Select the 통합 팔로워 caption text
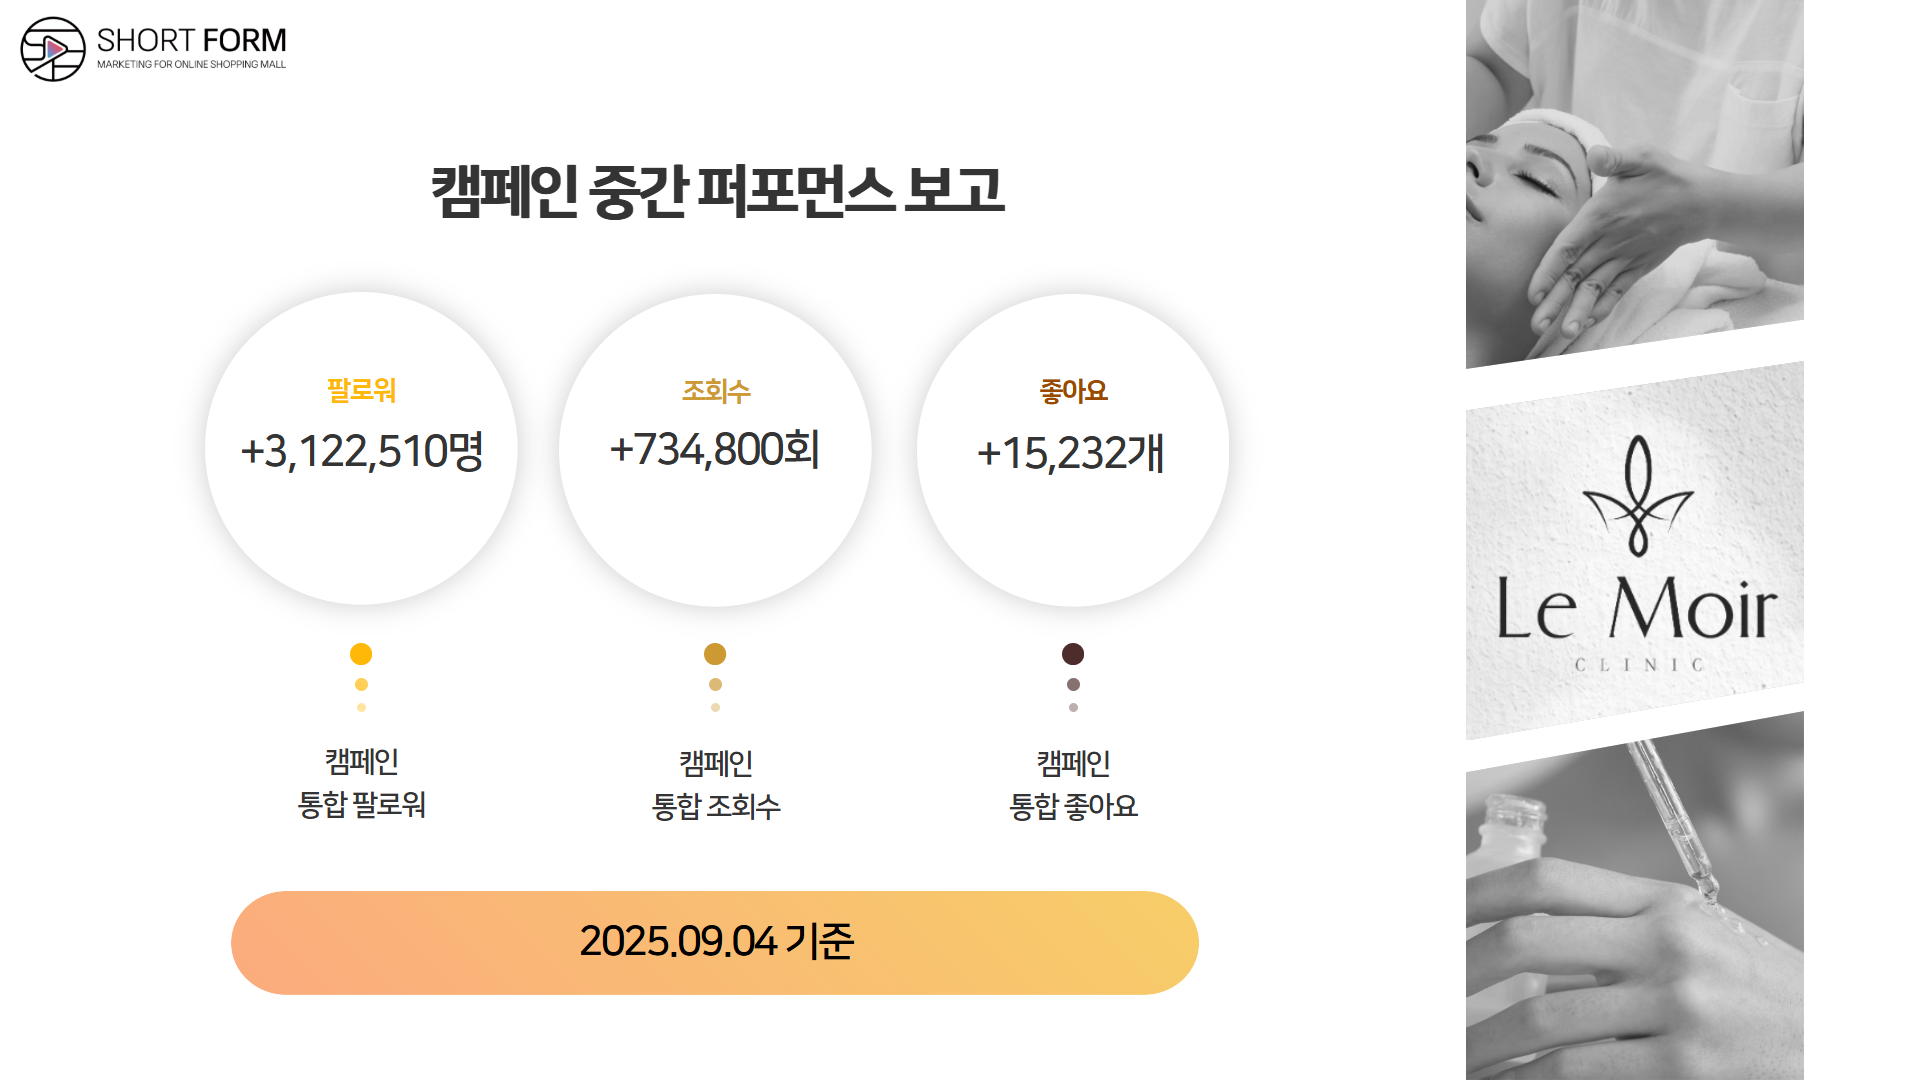1920x1080 pixels. [x=362, y=804]
